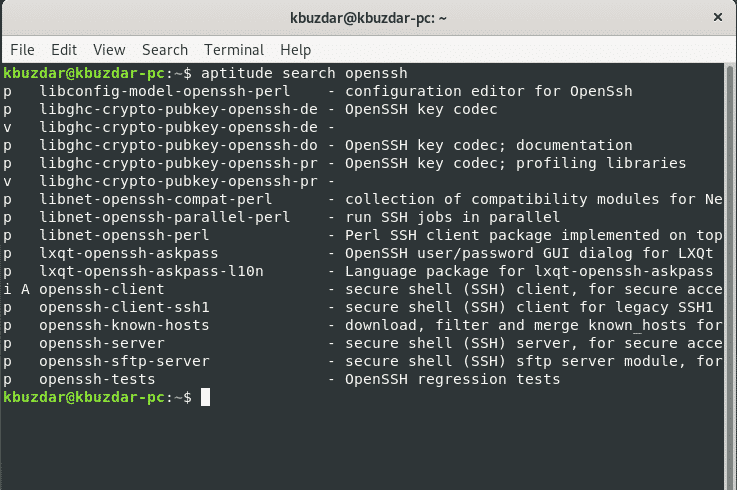The width and height of the screenshot is (737, 490).
Task: Open the File menu
Action: pyautogui.click(x=22, y=49)
